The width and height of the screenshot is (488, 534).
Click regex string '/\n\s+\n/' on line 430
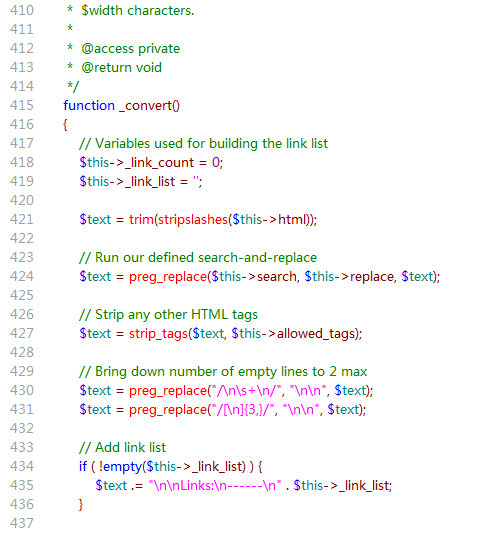248,391
